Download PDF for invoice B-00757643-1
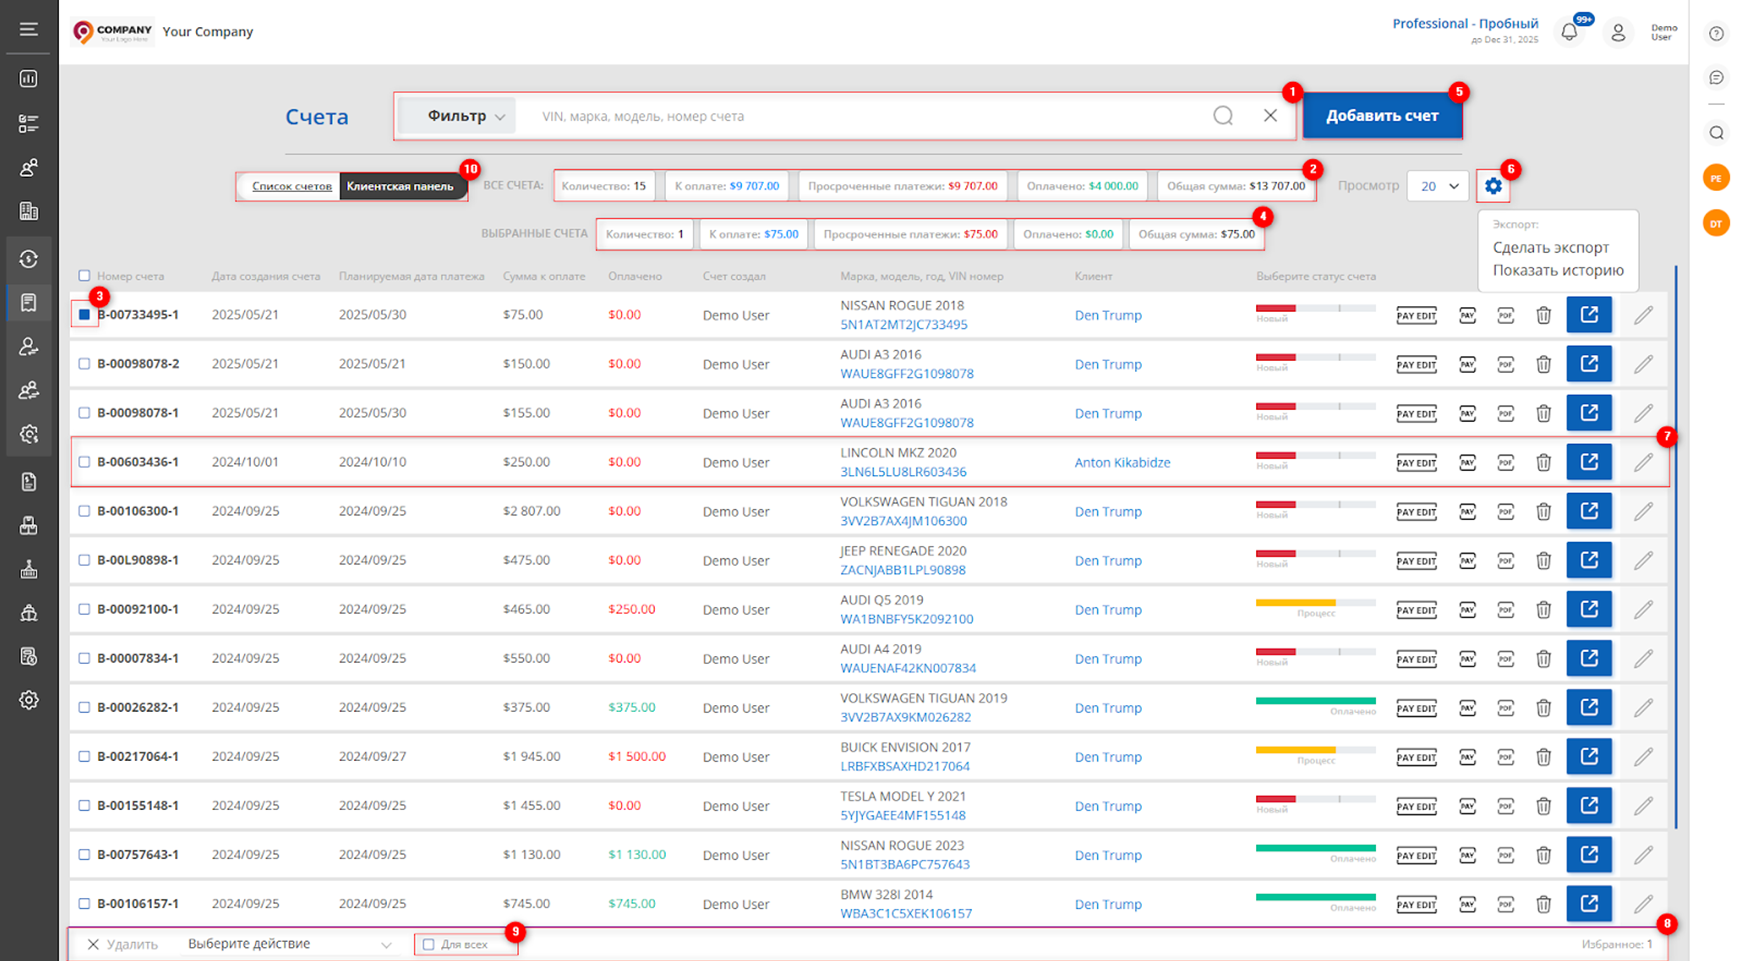 click(1506, 855)
